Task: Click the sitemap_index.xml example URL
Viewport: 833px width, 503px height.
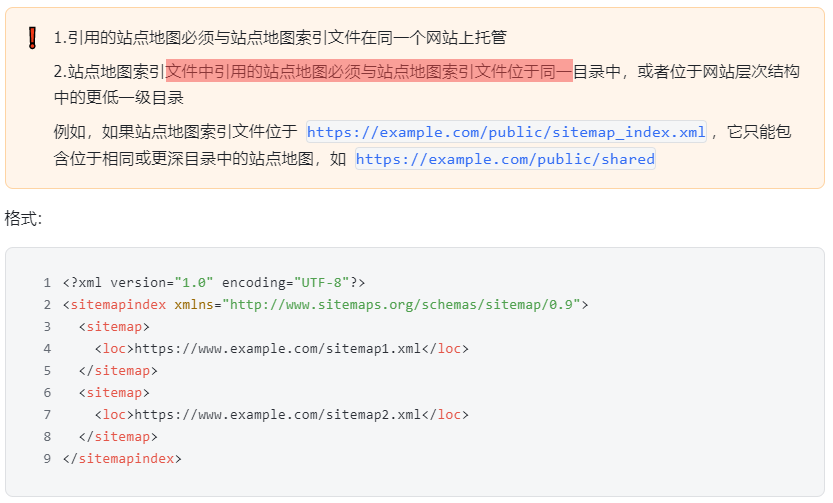Action: coord(506,132)
